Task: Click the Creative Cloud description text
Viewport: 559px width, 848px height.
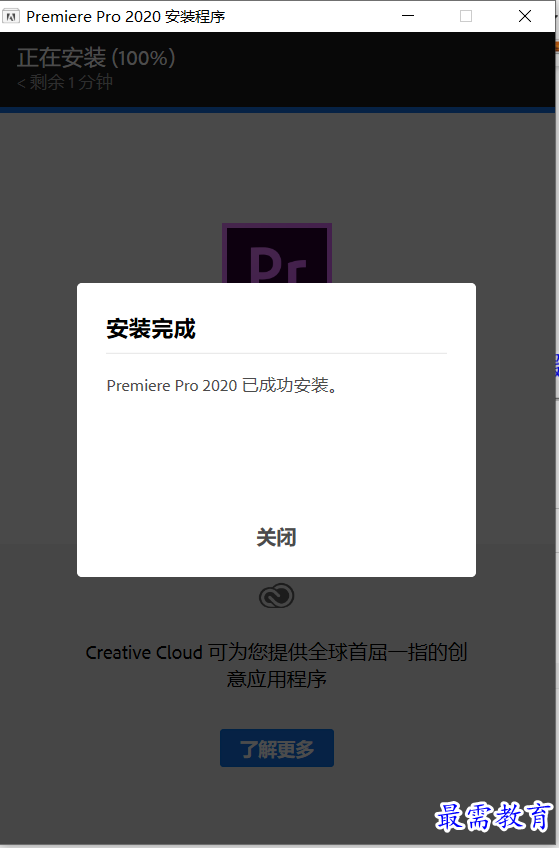Action: pos(276,665)
